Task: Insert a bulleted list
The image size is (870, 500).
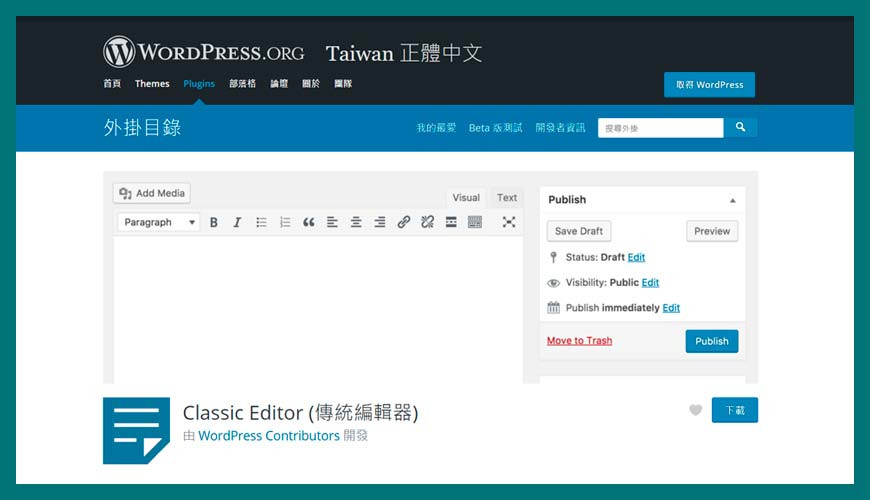Action: pos(261,223)
